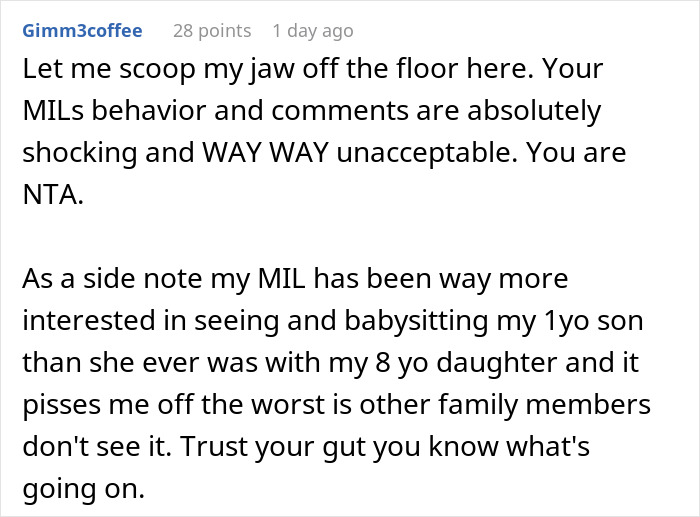Click the "1 day ago" comment timestamp
Image resolution: width=700 pixels, height=517 pixels.
311,31
